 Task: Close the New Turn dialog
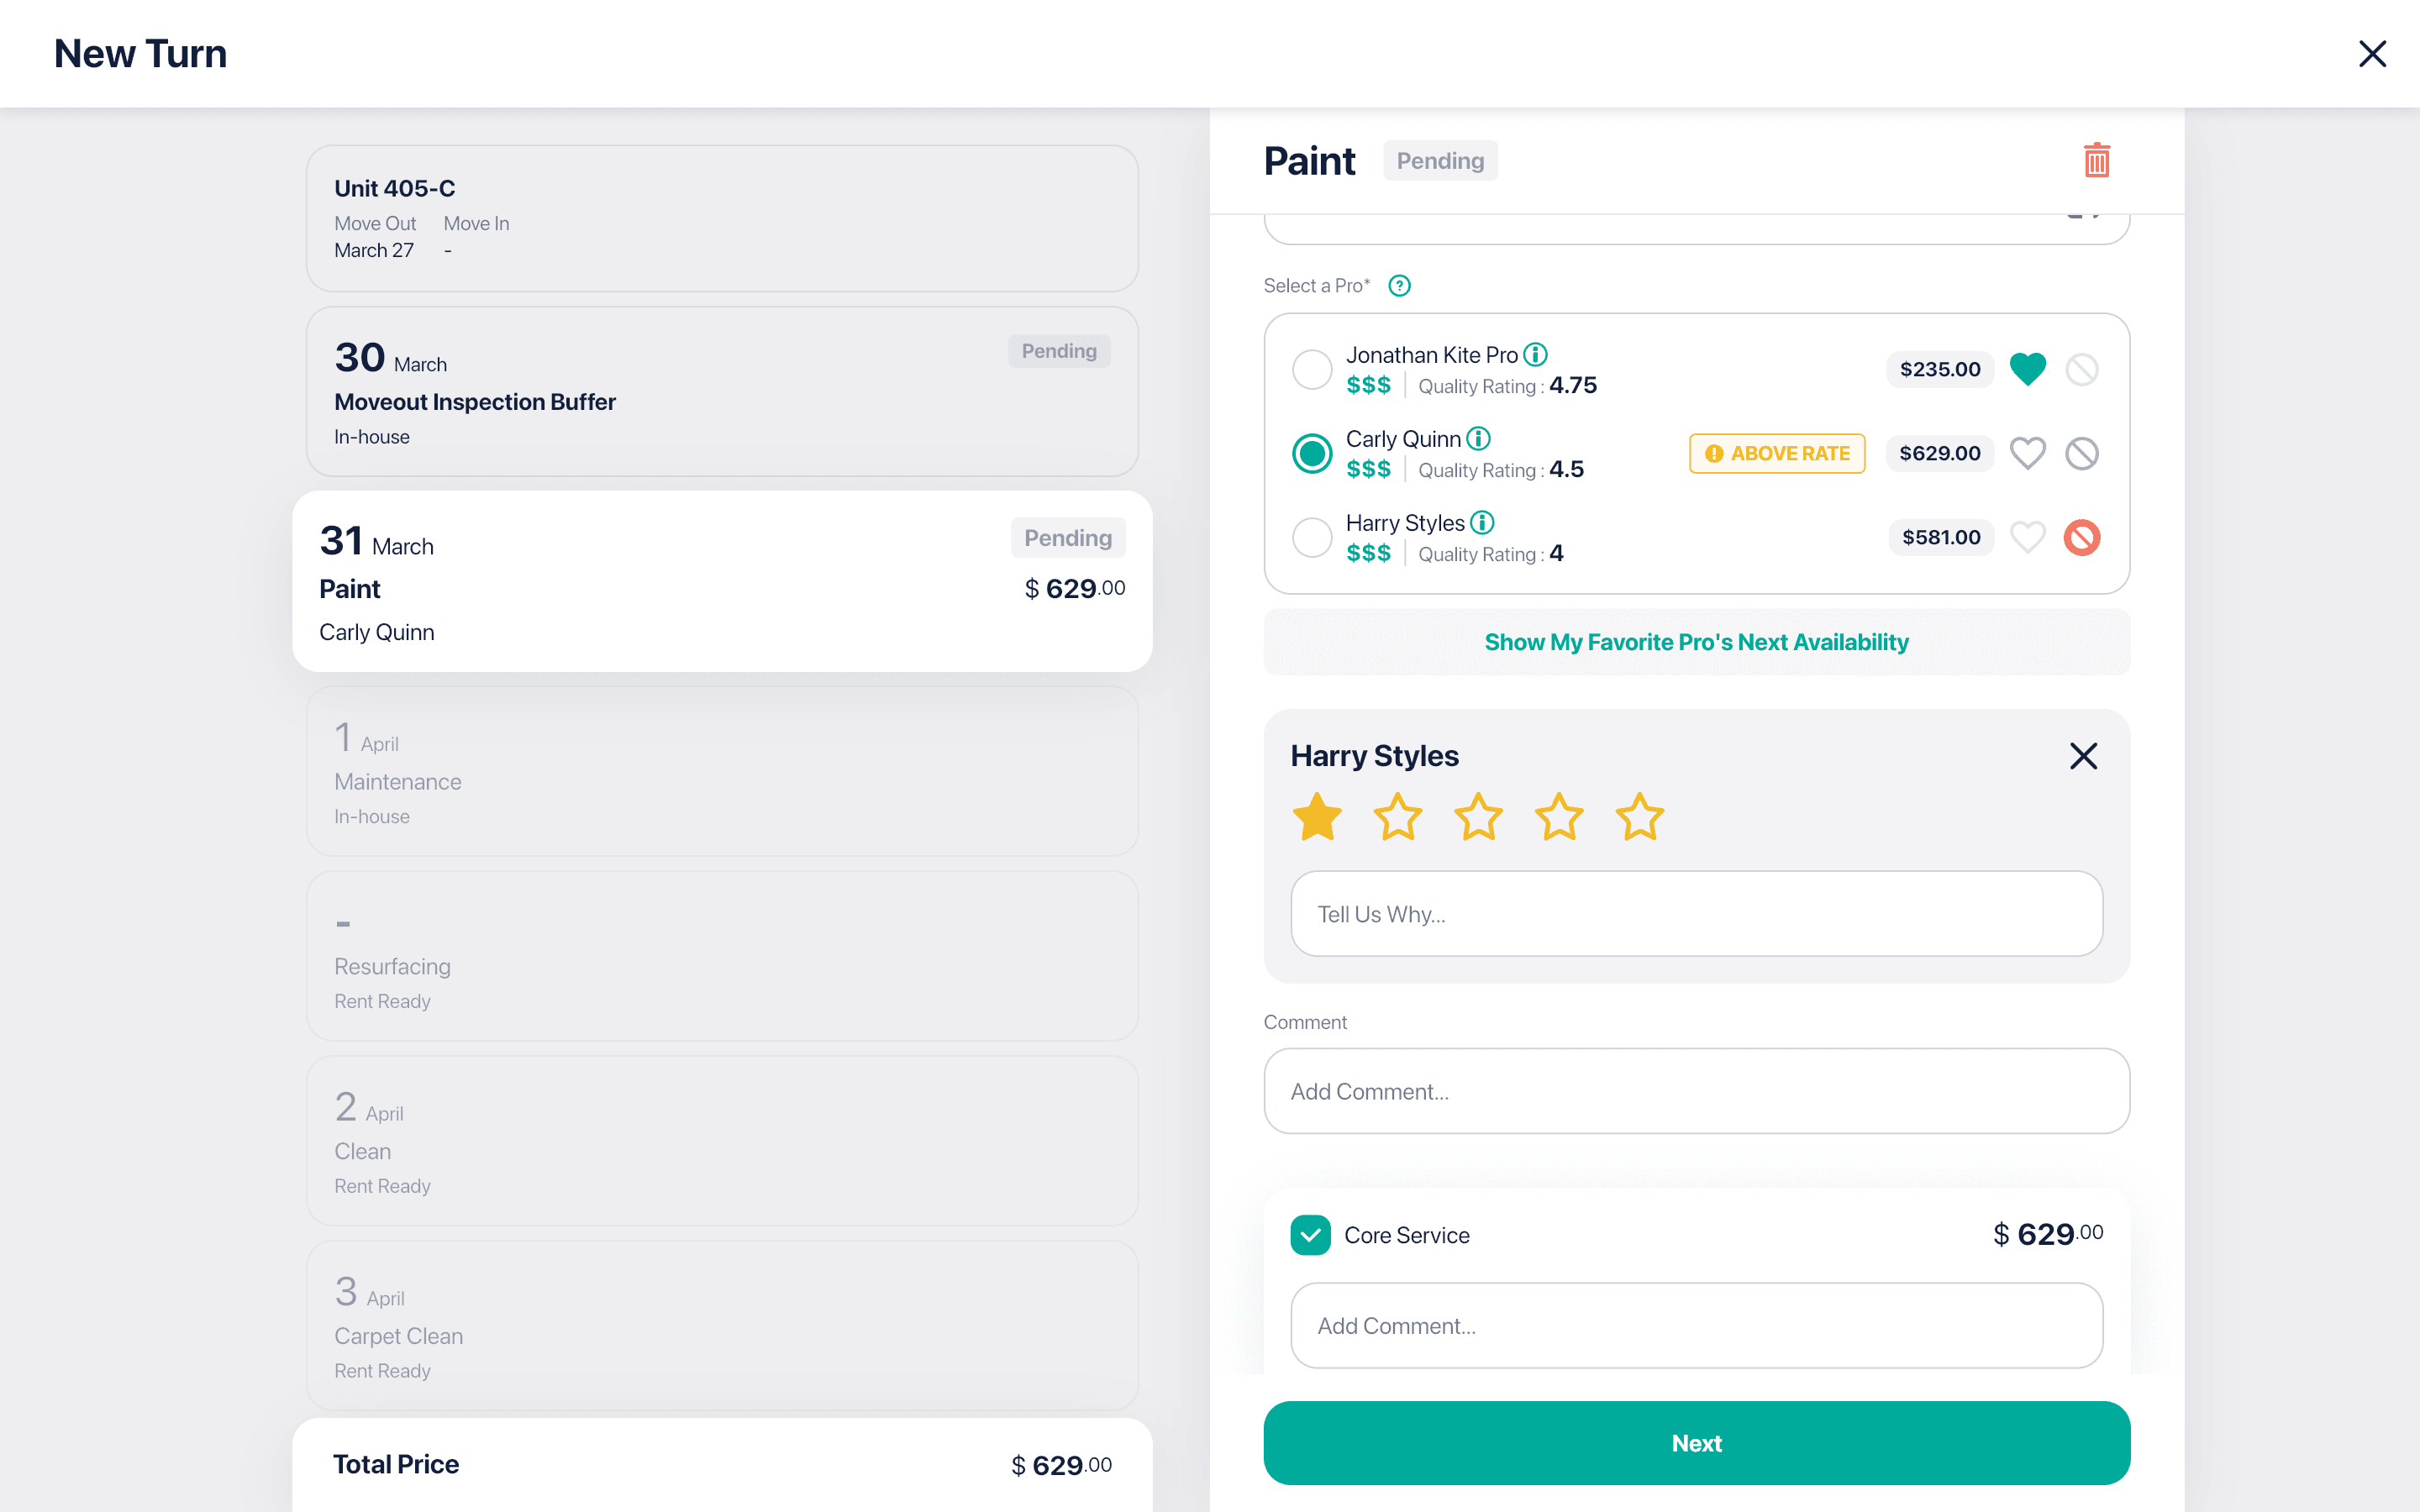pyautogui.click(x=2372, y=54)
